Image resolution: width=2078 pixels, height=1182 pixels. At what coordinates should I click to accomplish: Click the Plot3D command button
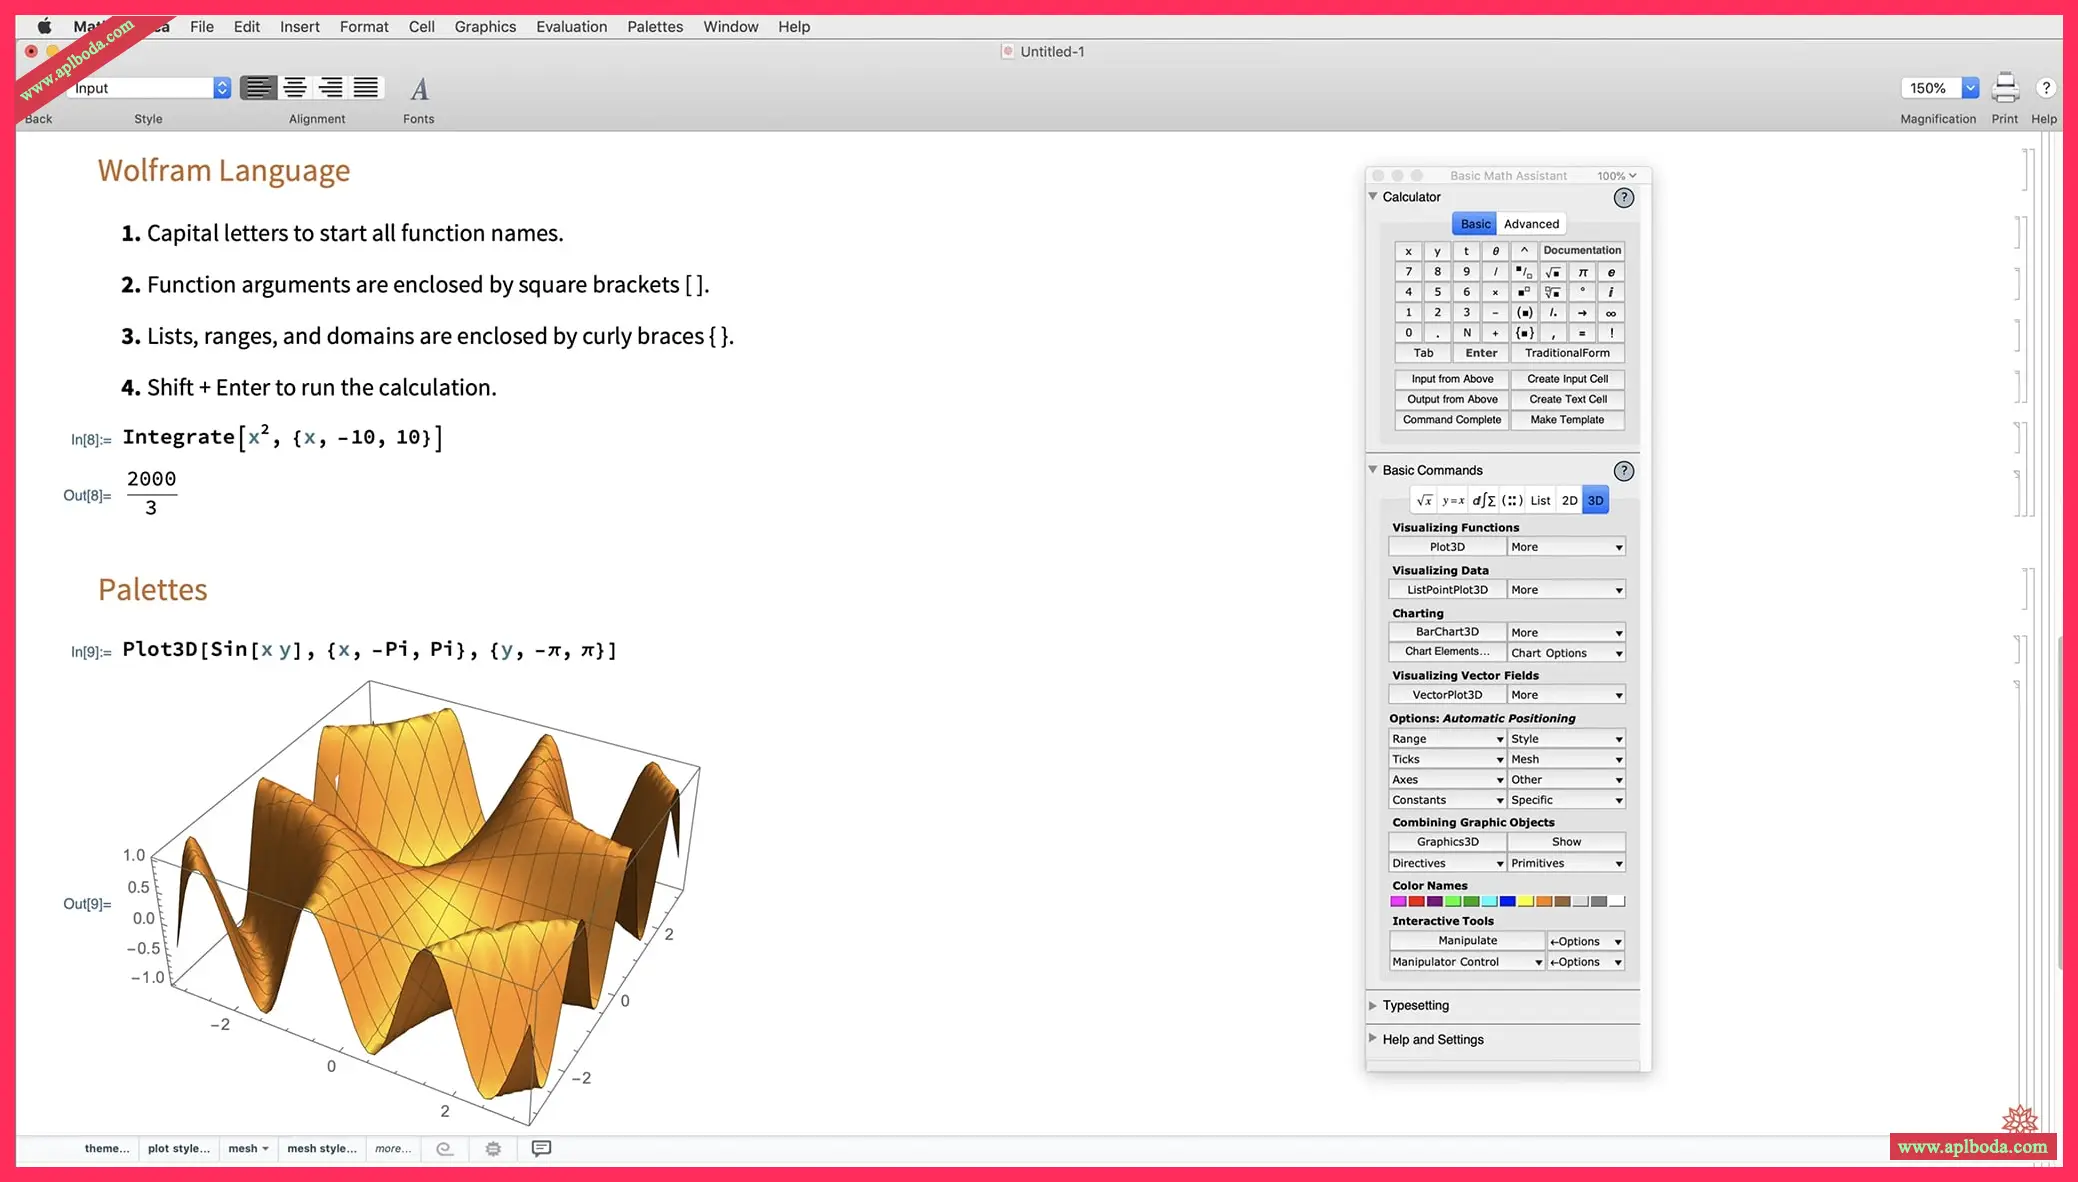point(1447,547)
